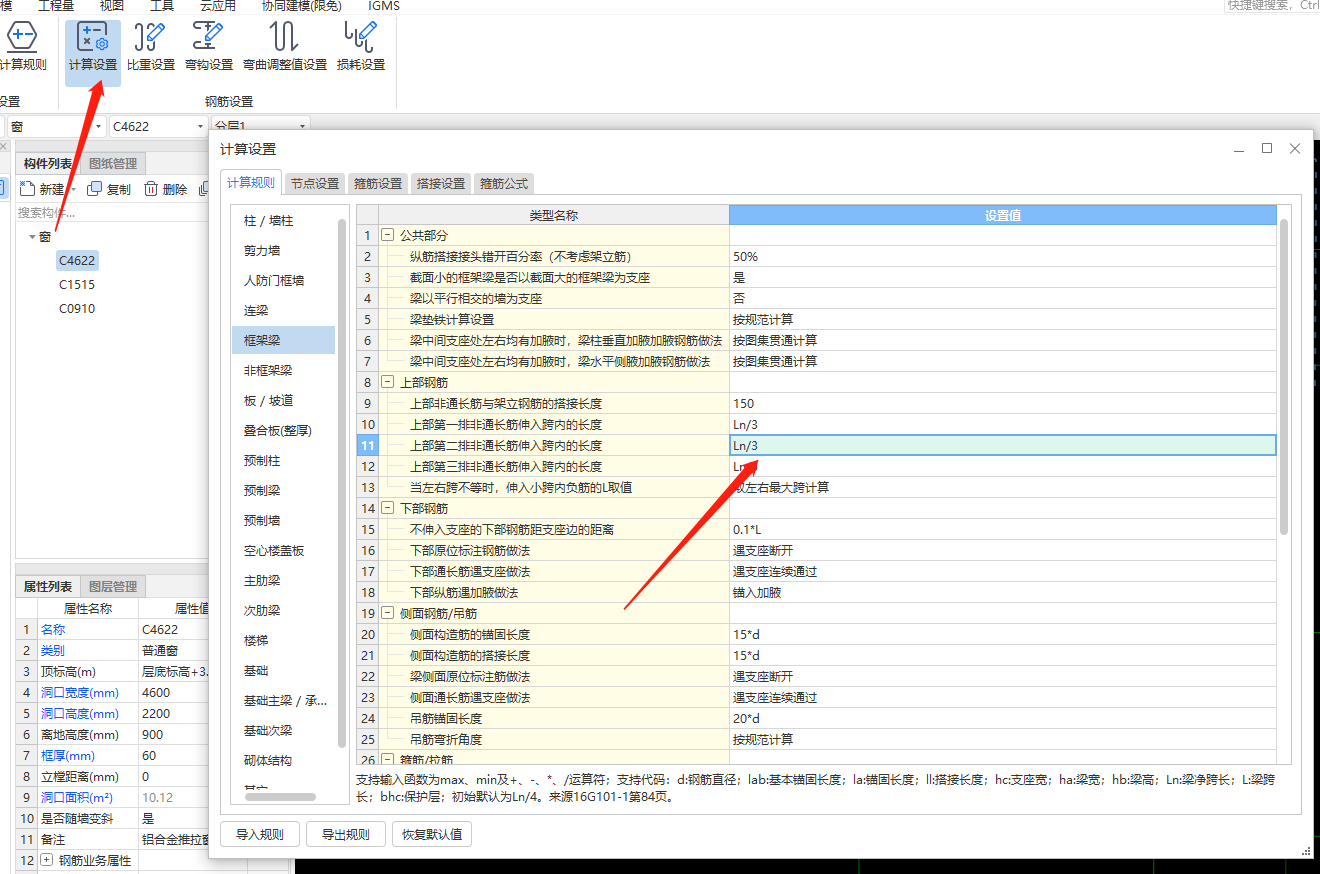The height and width of the screenshot is (874, 1320).
Task: Click the 搜索构件 search field
Action: [111, 212]
